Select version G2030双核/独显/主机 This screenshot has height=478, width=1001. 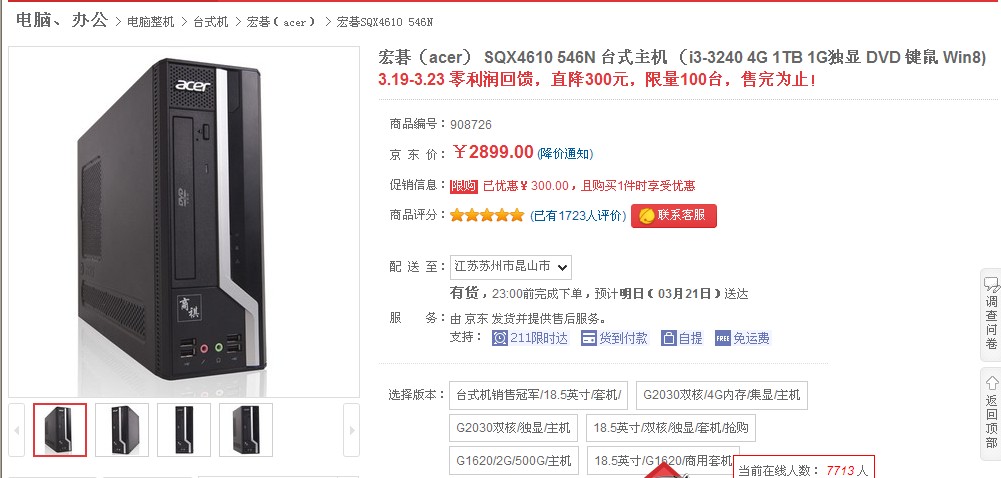click(x=513, y=428)
